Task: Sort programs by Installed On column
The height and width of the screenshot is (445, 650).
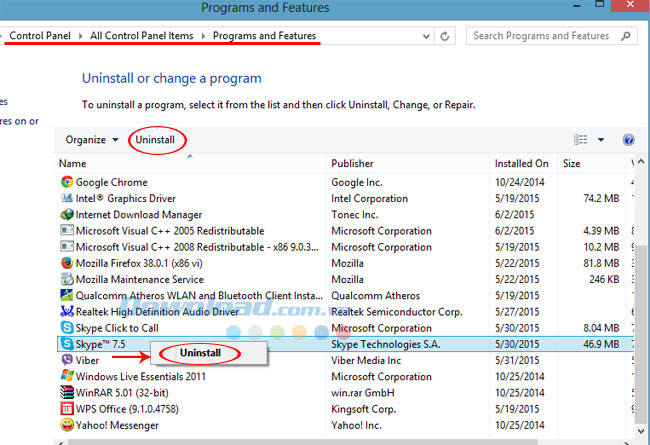Action: pos(521,163)
